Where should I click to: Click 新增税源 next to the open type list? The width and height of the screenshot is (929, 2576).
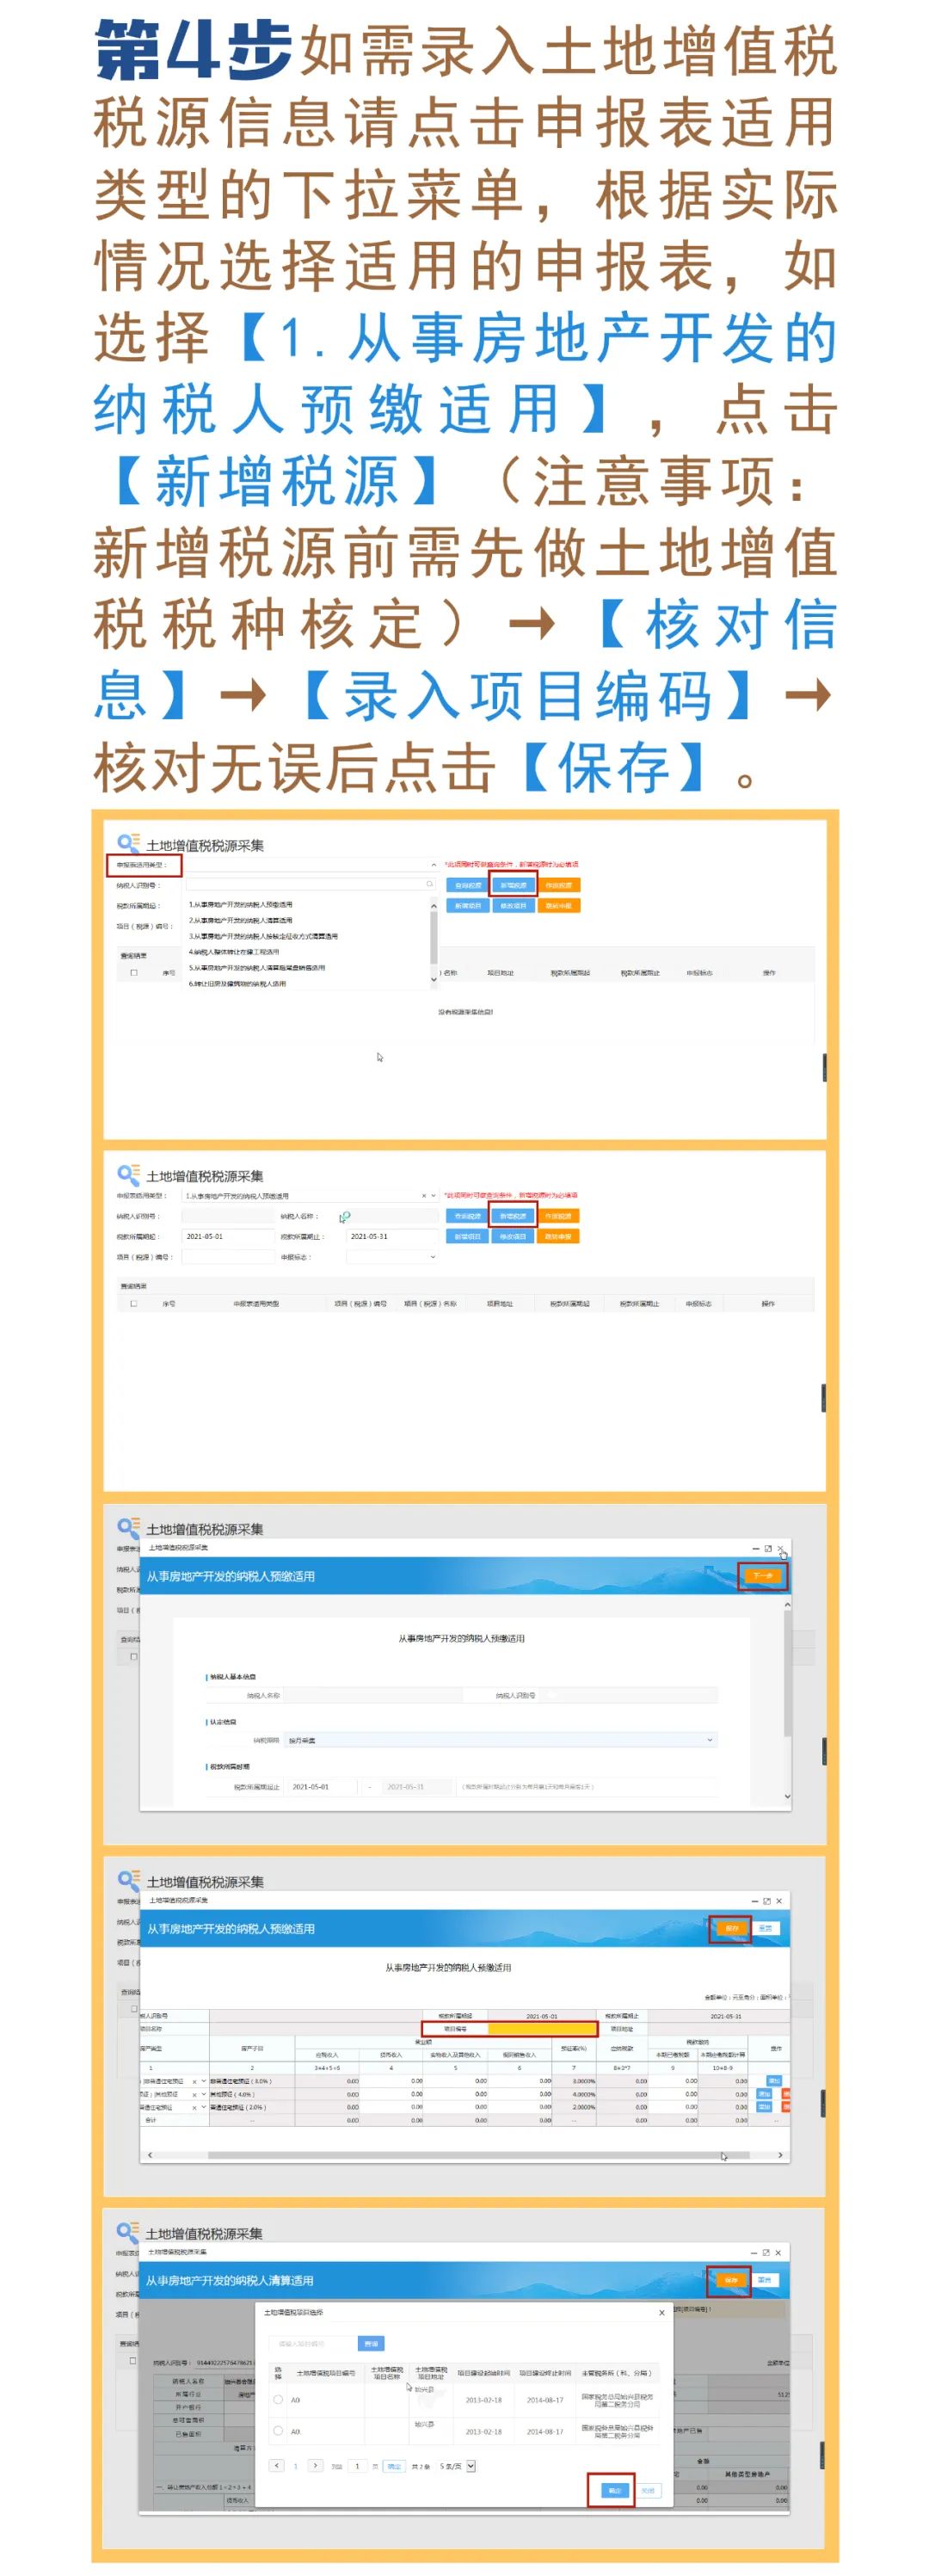click(513, 885)
